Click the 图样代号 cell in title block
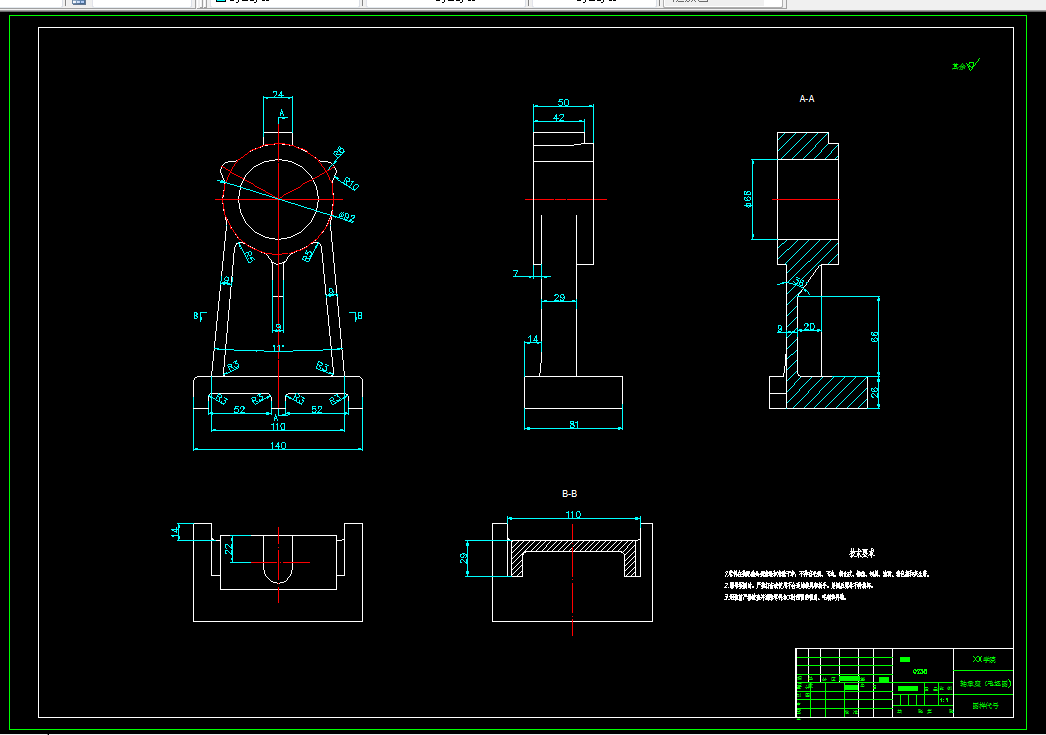Viewport: 1046px width, 735px height. pos(984,706)
